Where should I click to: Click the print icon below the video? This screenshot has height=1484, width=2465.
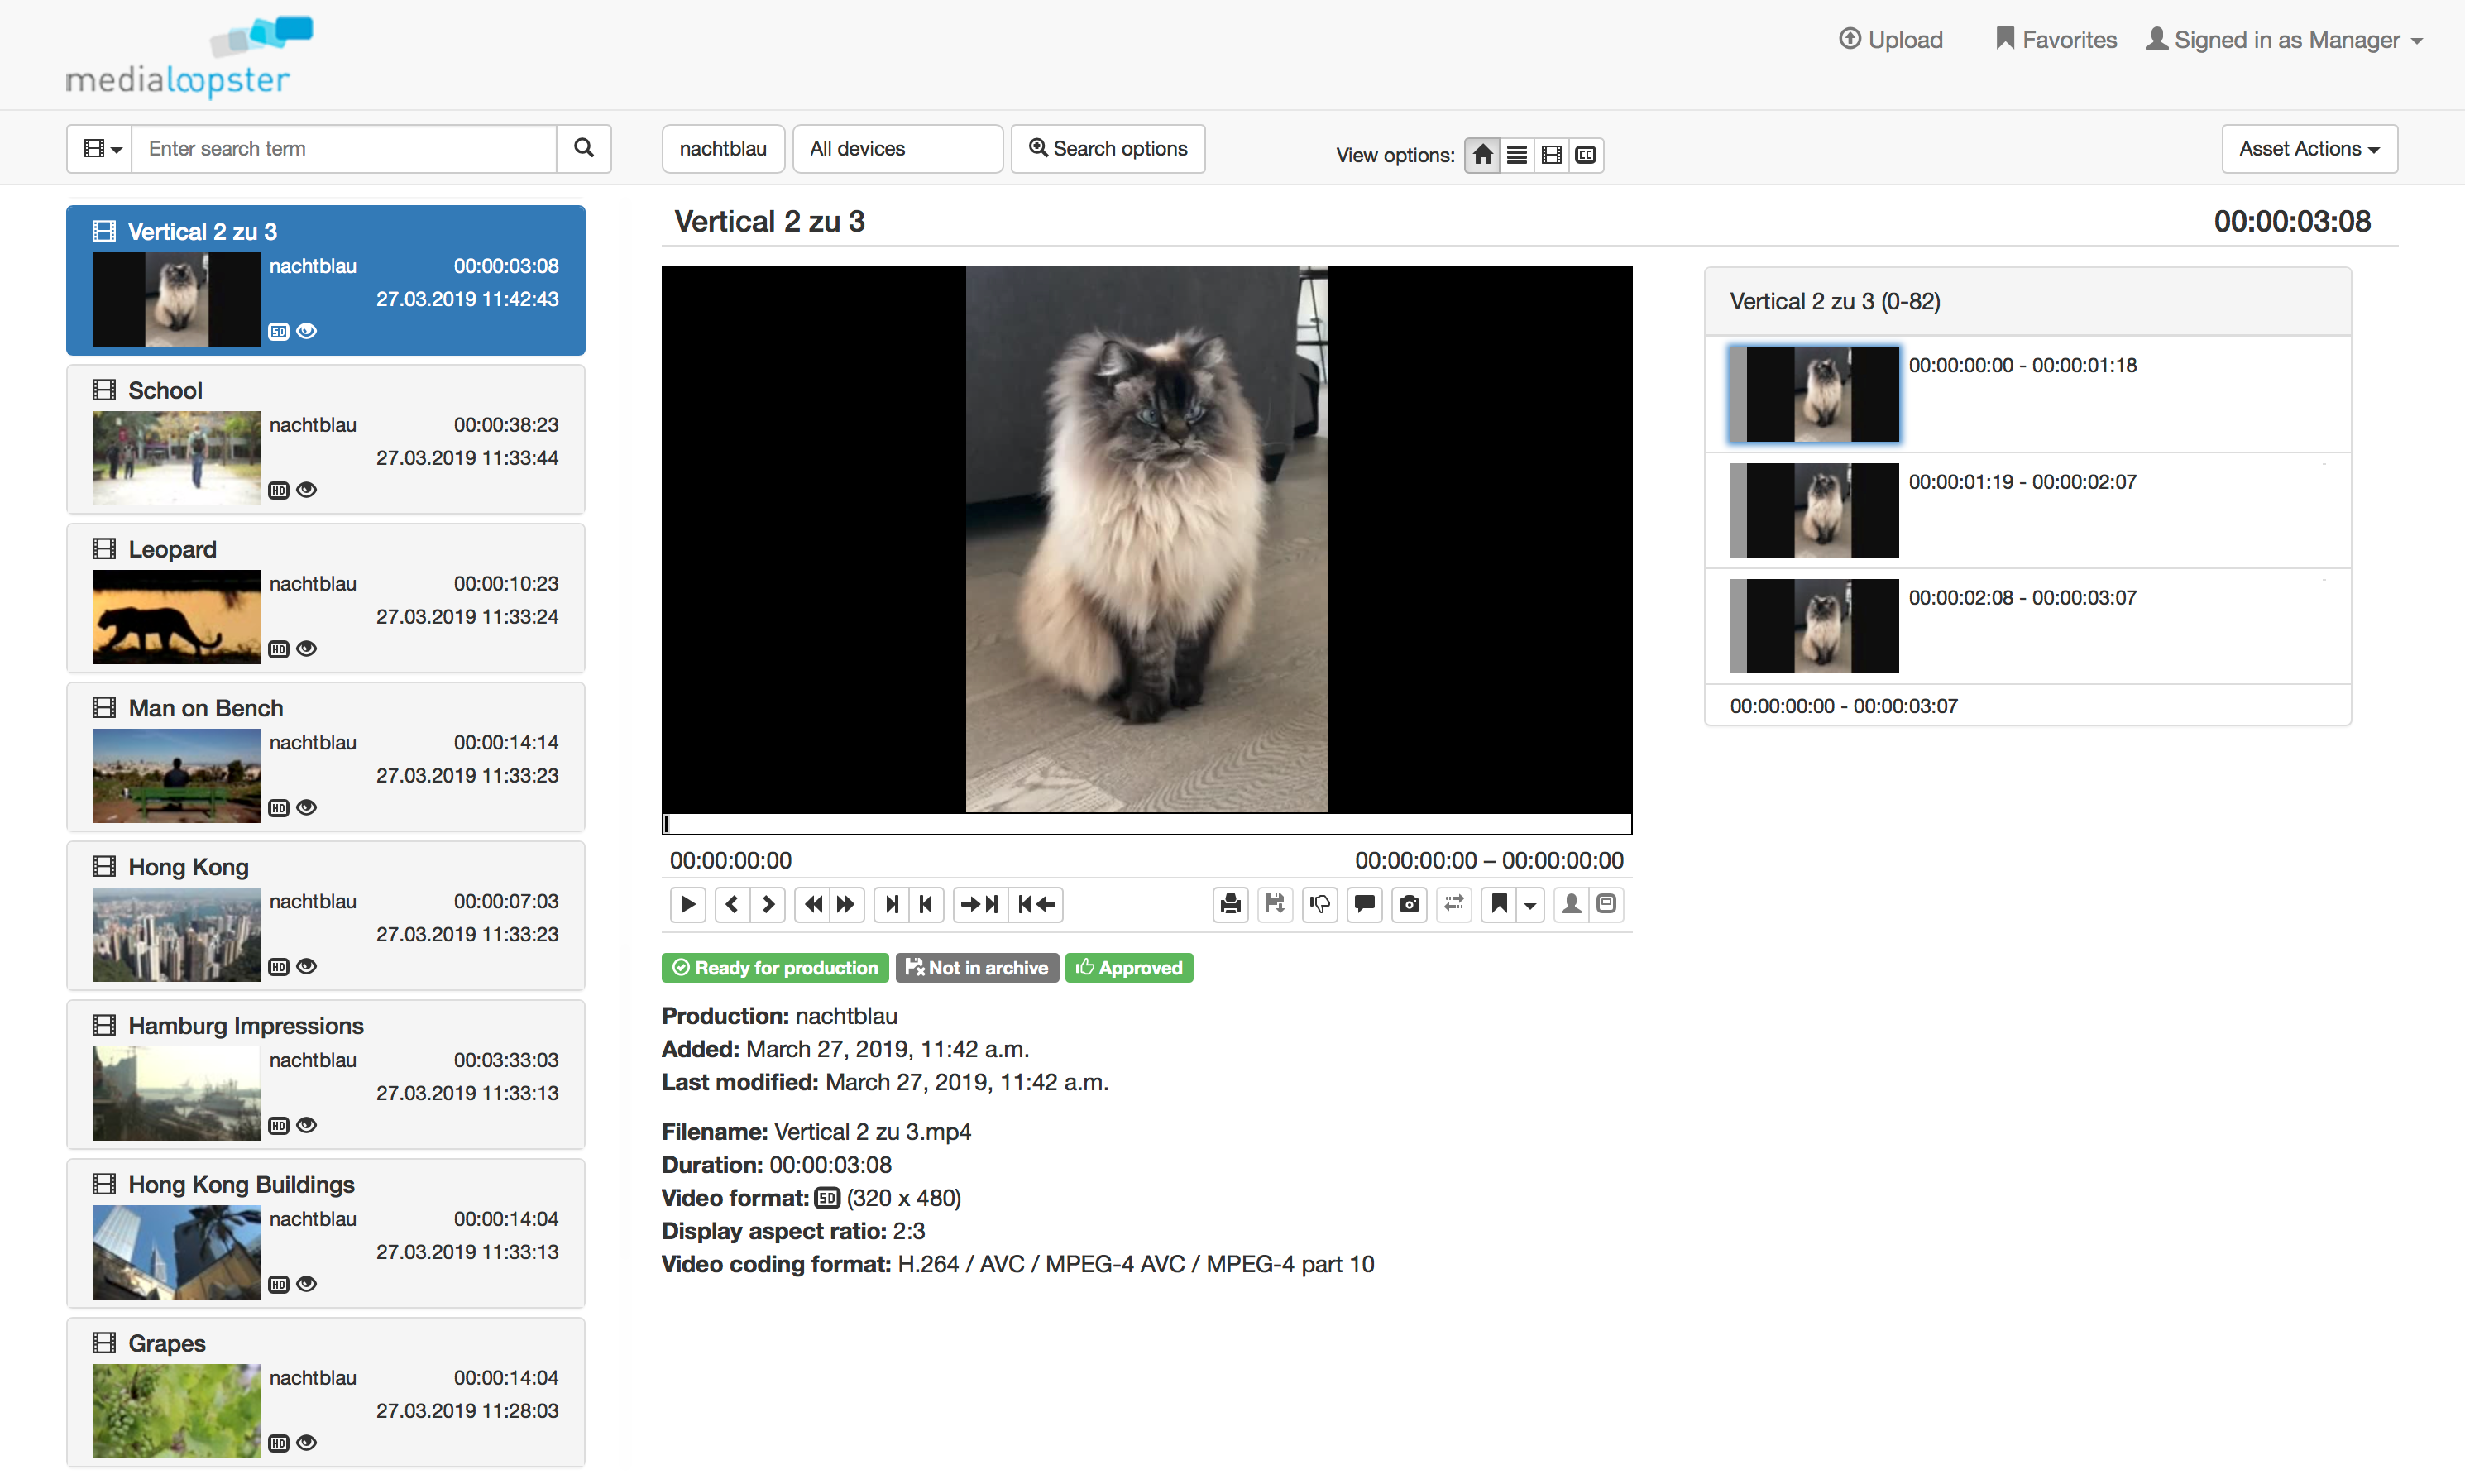pyautogui.click(x=1230, y=905)
